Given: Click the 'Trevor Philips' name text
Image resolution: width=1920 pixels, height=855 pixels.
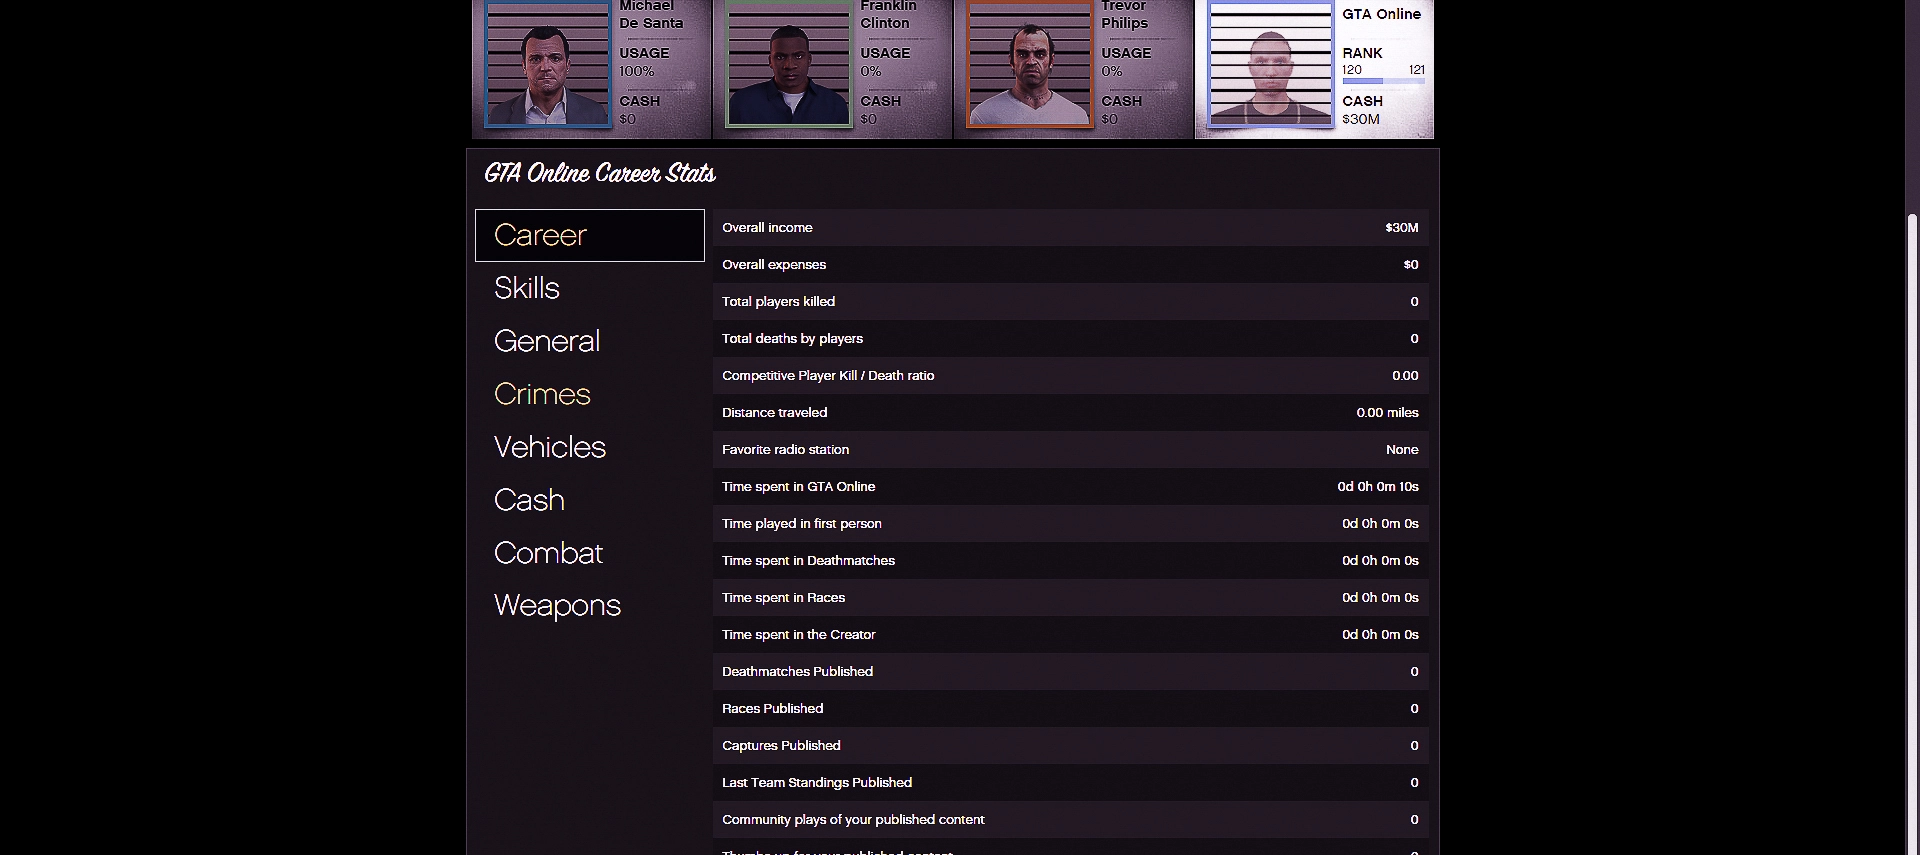Looking at the screenshot, I should click(1125, 14).
